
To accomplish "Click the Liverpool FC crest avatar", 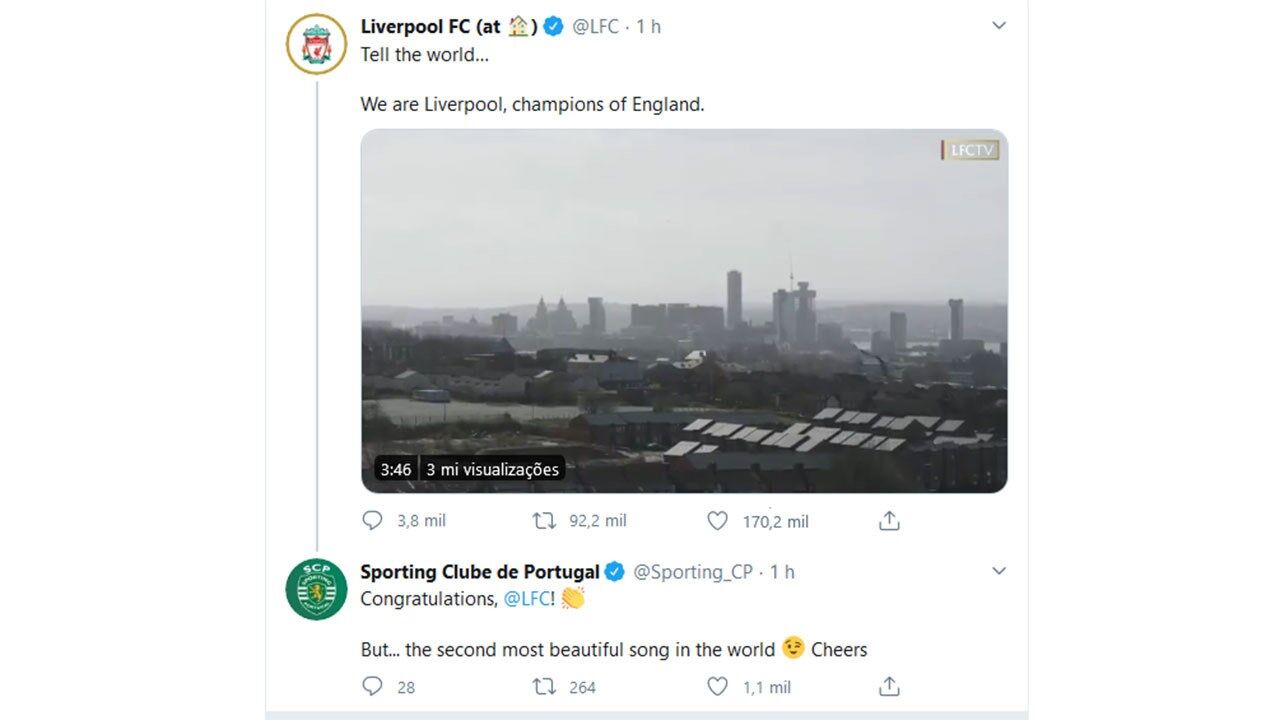I will pyautogui.click(x=316, y=45).
